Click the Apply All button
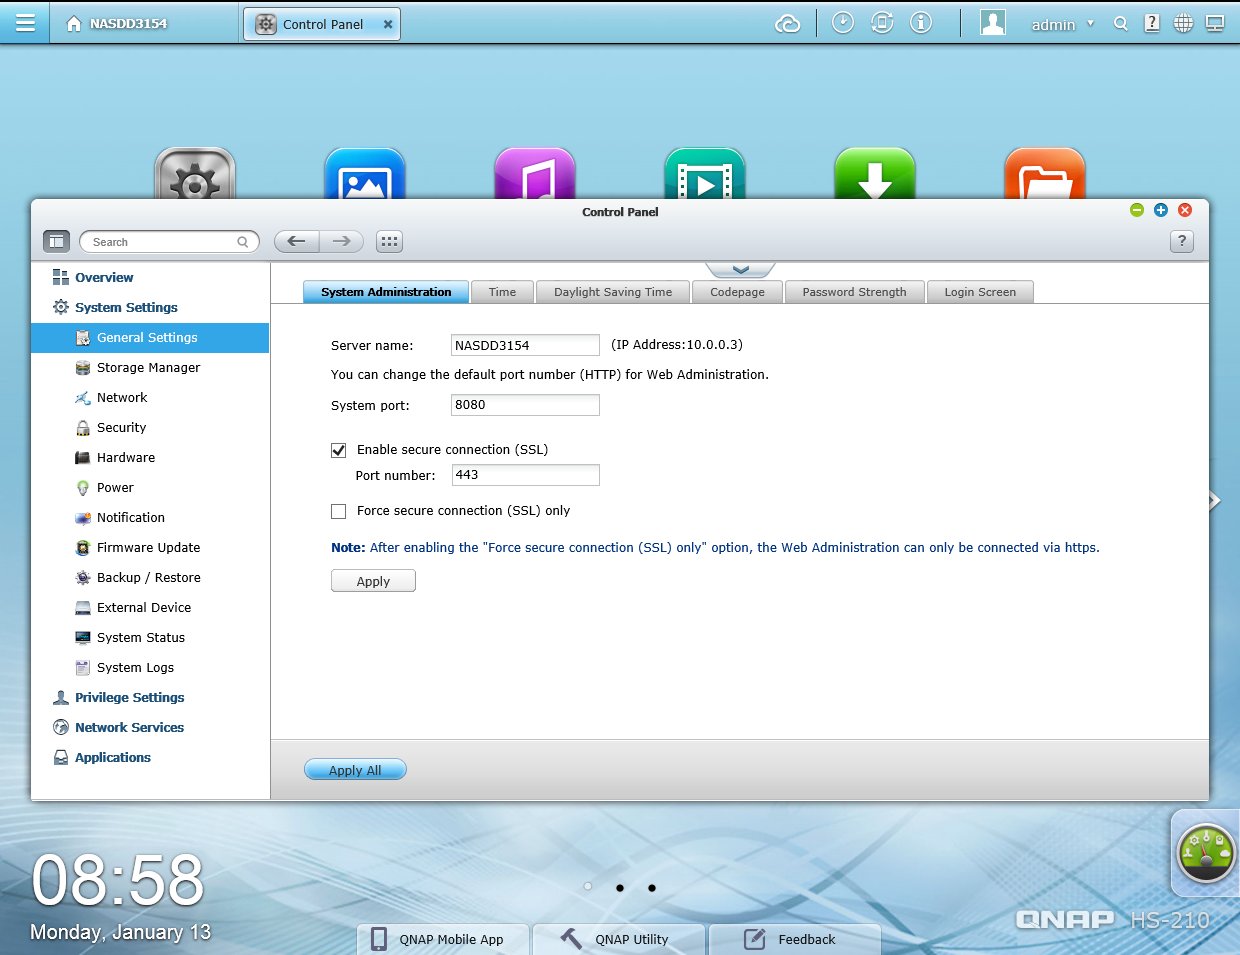The height and width of the screenshot is (955, 1240). click(355, 770)
